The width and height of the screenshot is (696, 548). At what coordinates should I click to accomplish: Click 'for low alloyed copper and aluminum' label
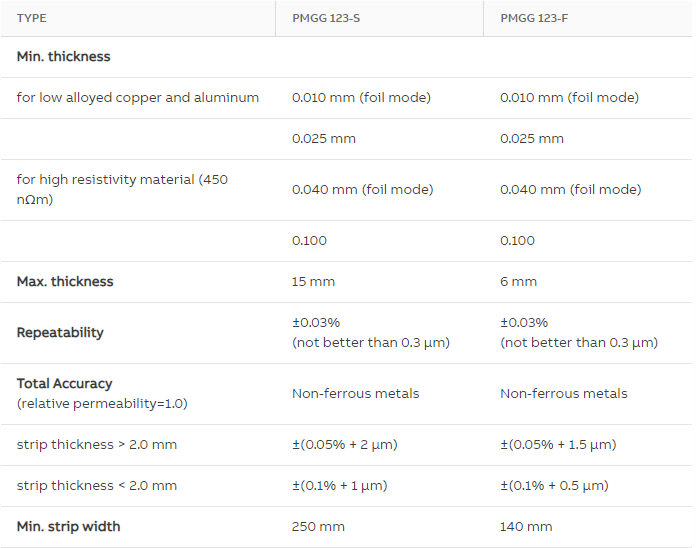138,98
